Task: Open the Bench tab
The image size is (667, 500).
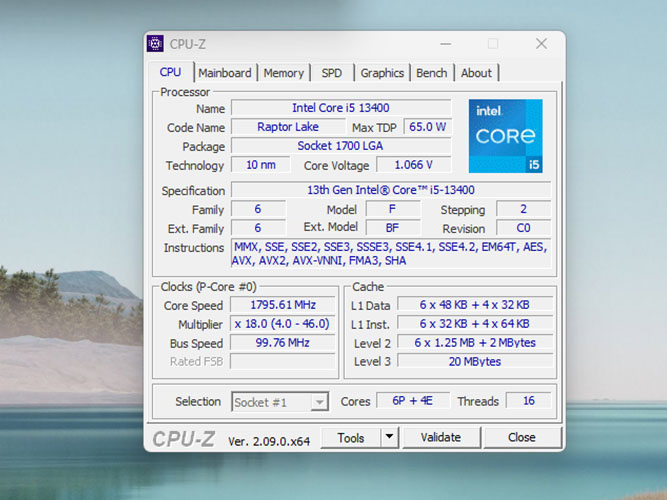Action: coord(431,73)
